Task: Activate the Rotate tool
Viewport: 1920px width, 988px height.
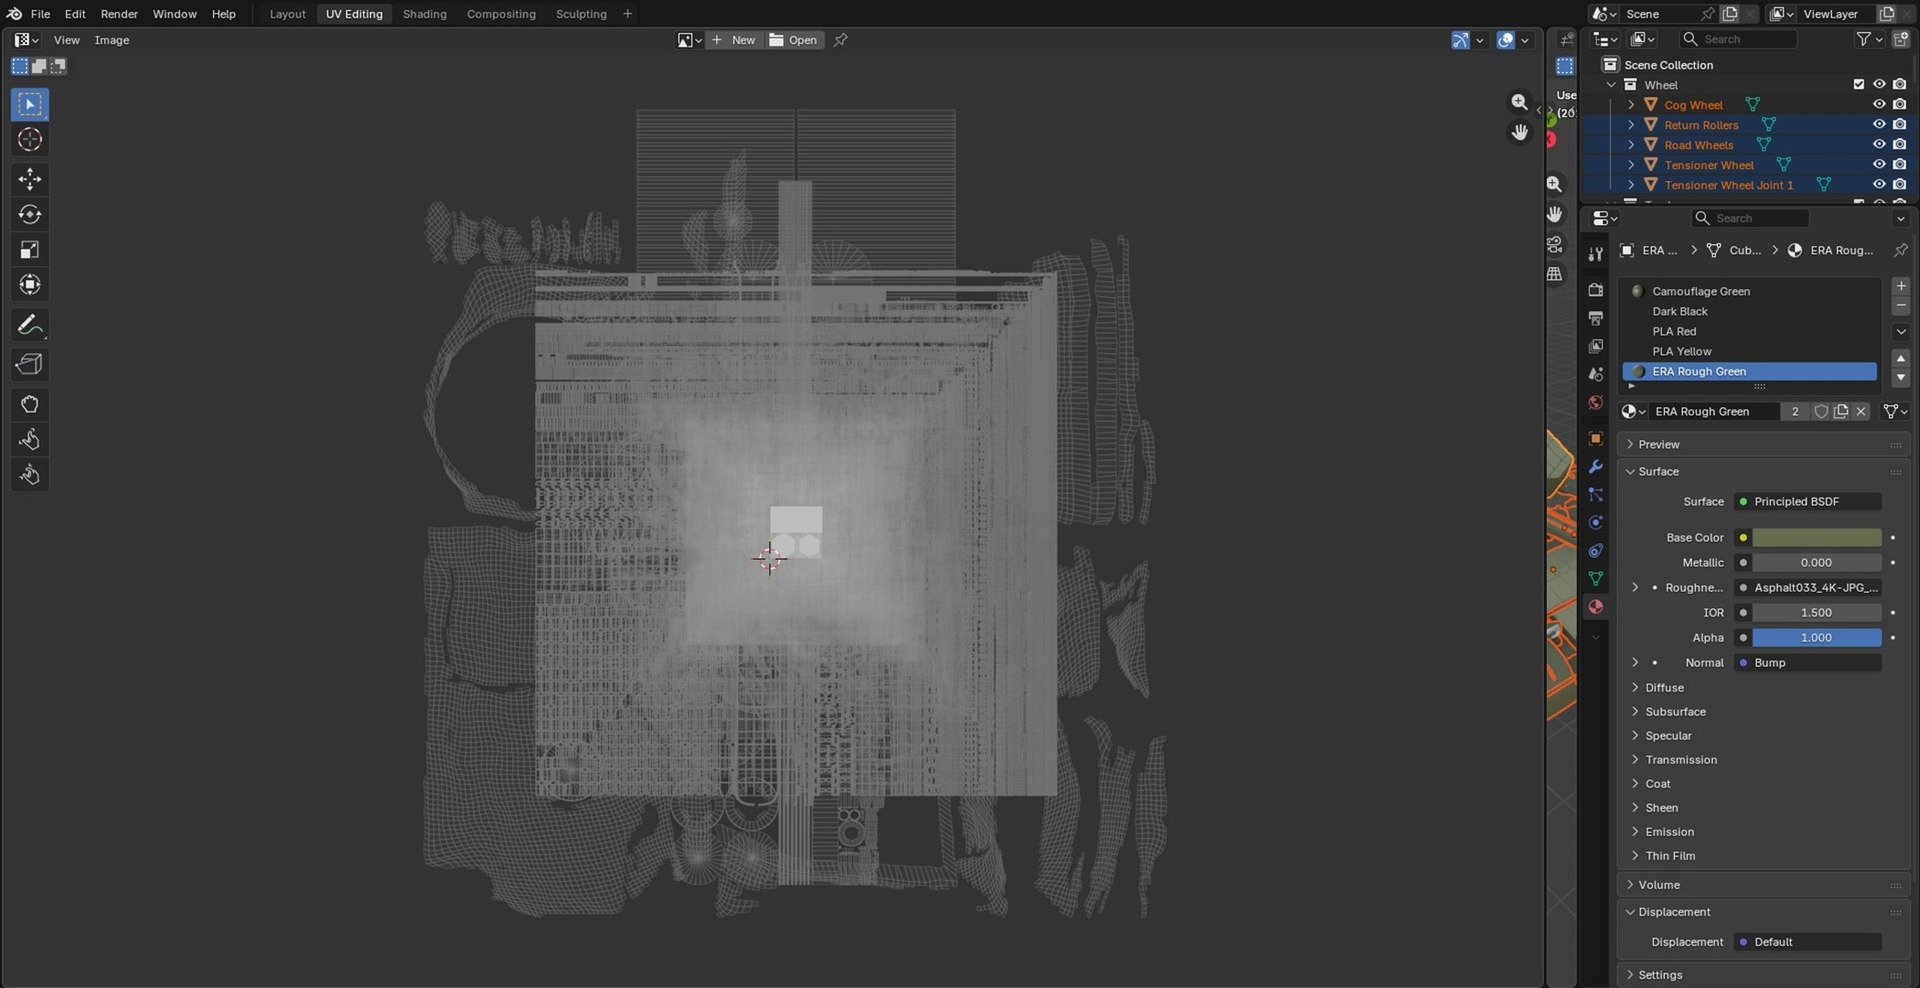Action: [30, 214]
